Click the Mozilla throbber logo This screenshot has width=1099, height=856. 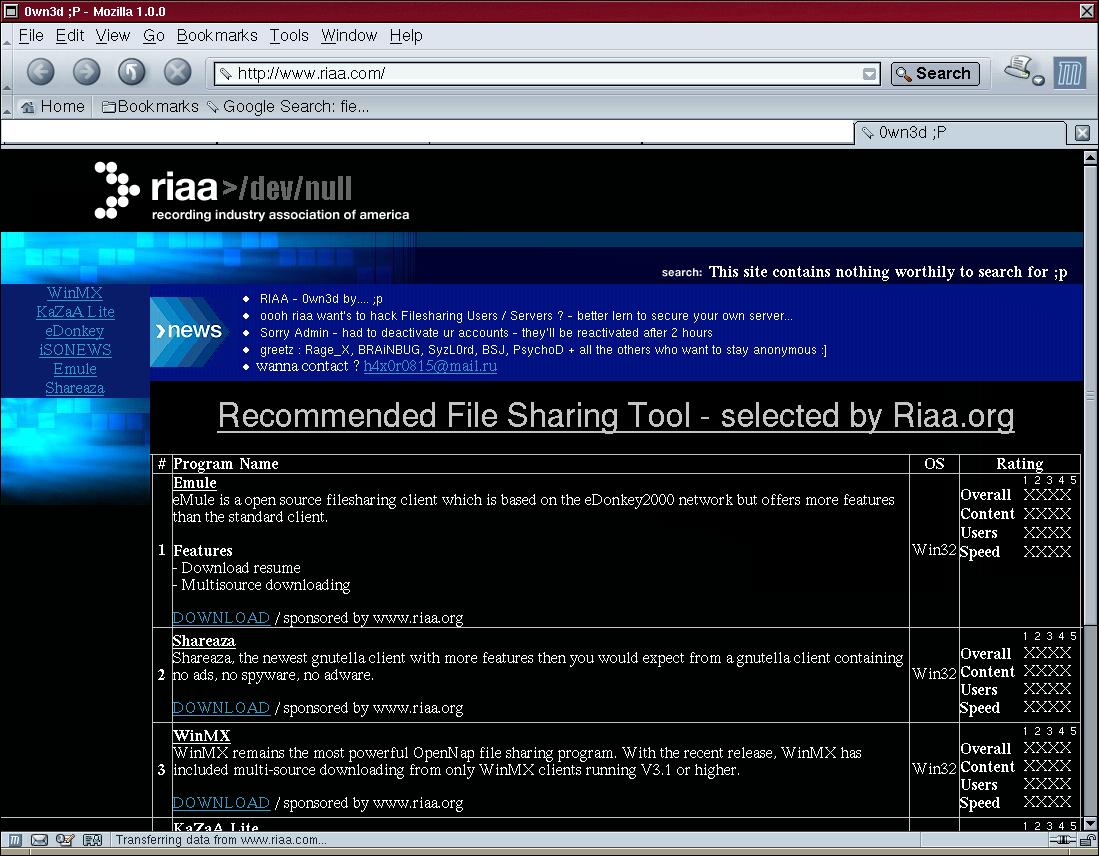[x=1070, y=73]
